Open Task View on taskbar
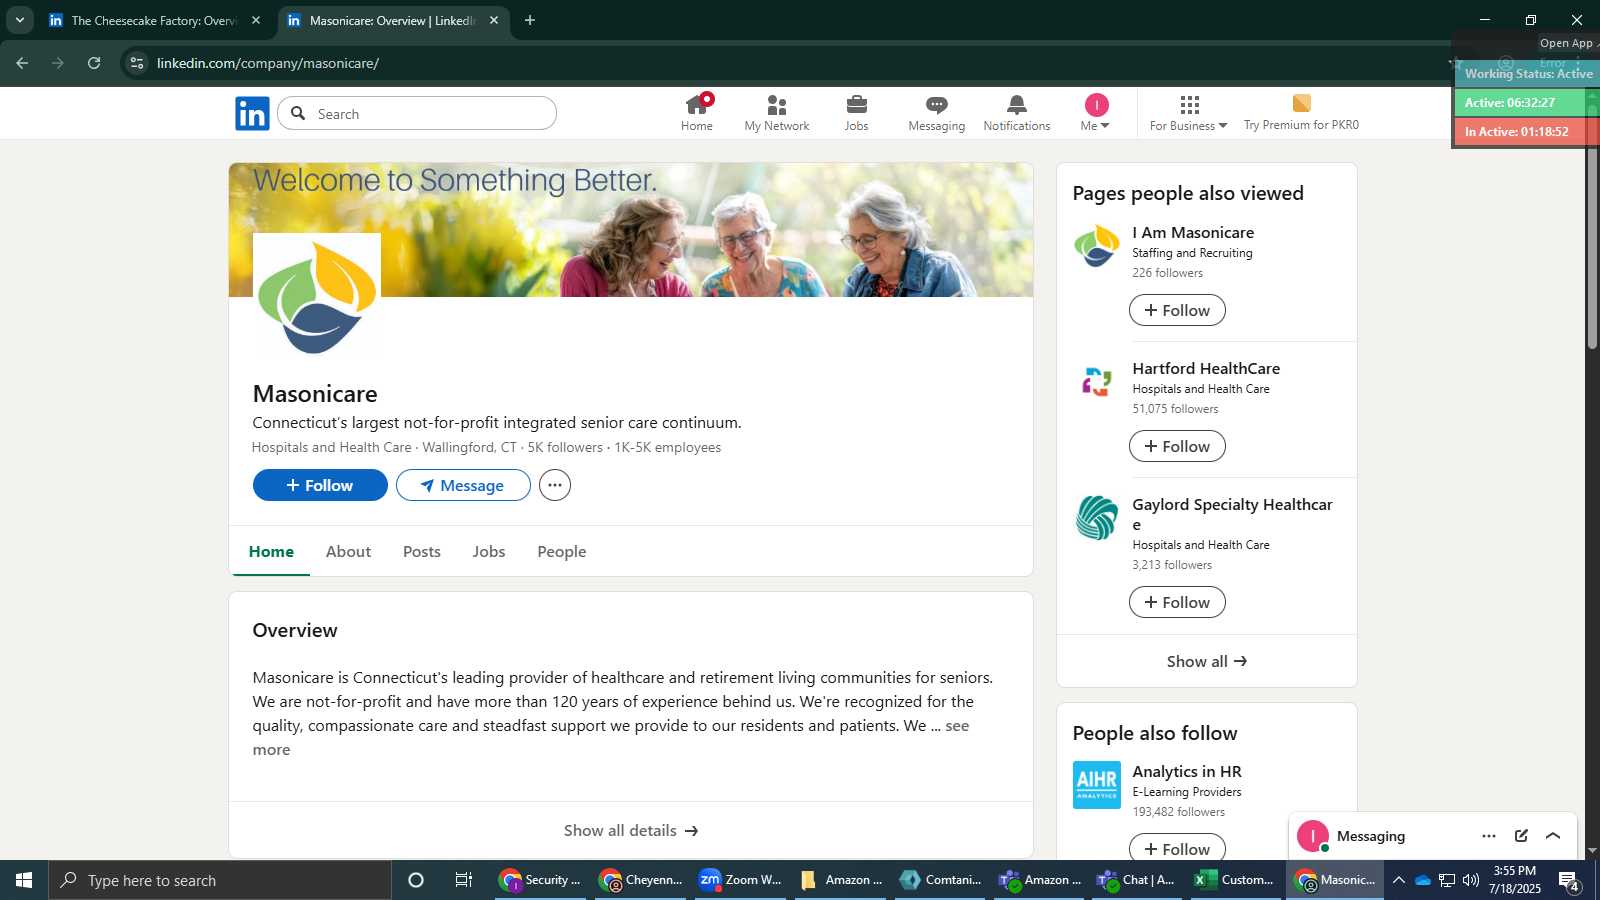 click(x=464, y=880)
